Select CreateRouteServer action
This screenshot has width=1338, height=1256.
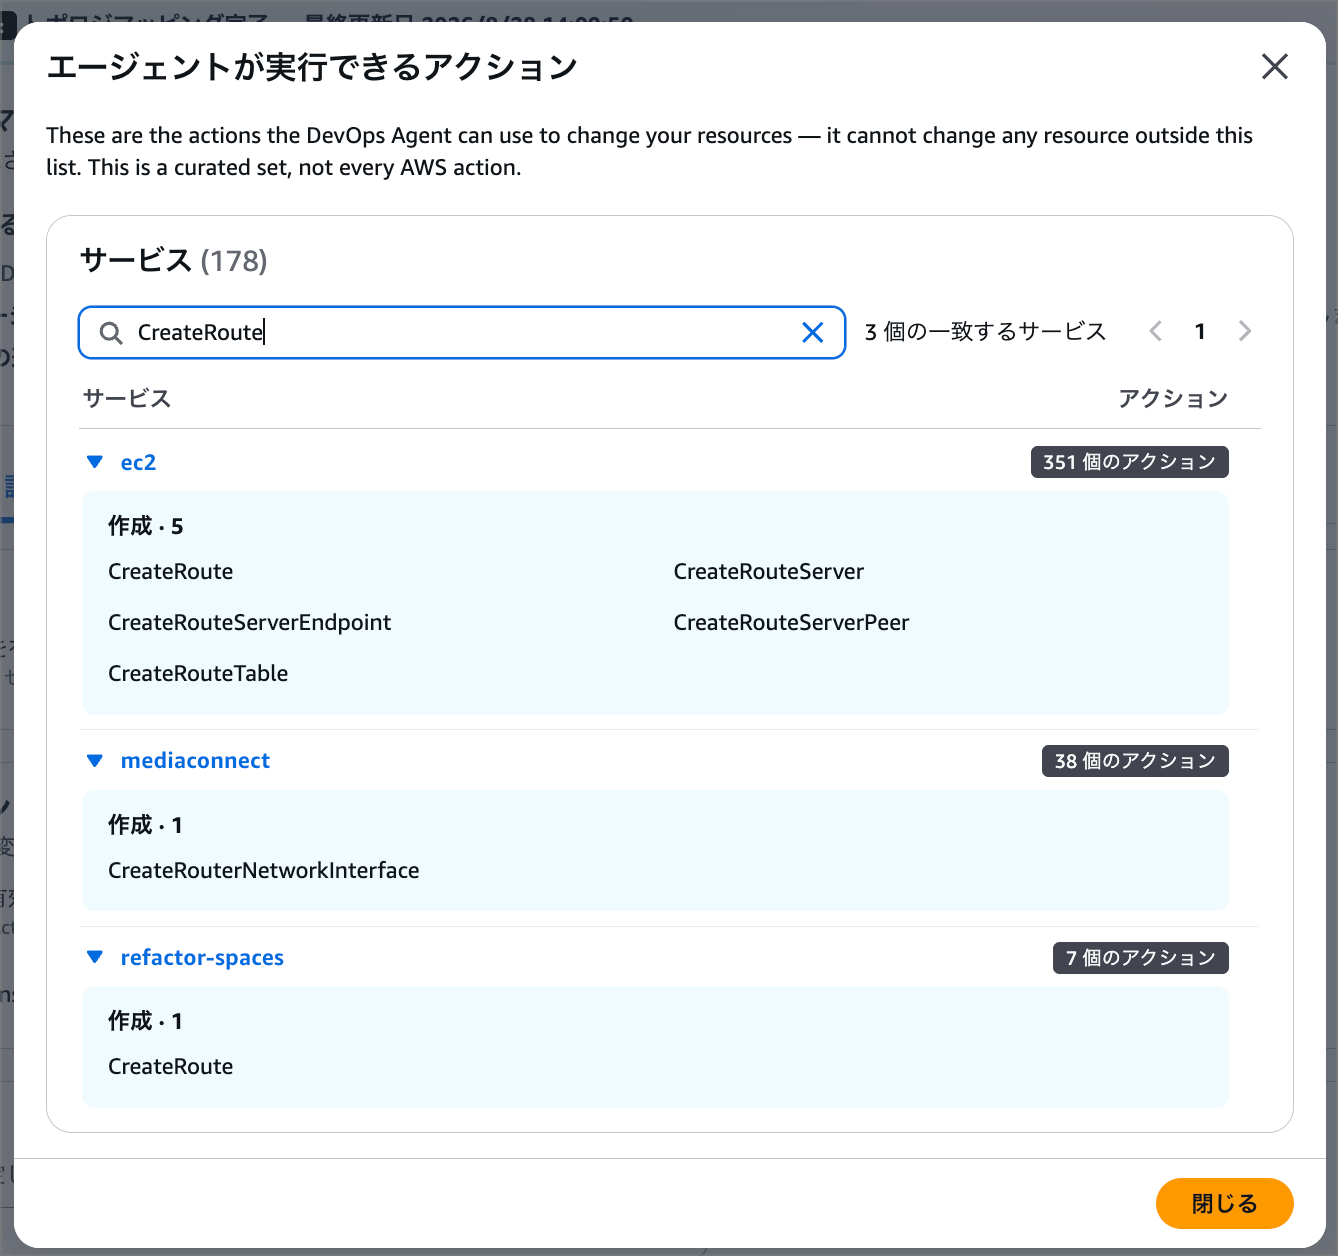pyautogui.click(x=768, y=571)
